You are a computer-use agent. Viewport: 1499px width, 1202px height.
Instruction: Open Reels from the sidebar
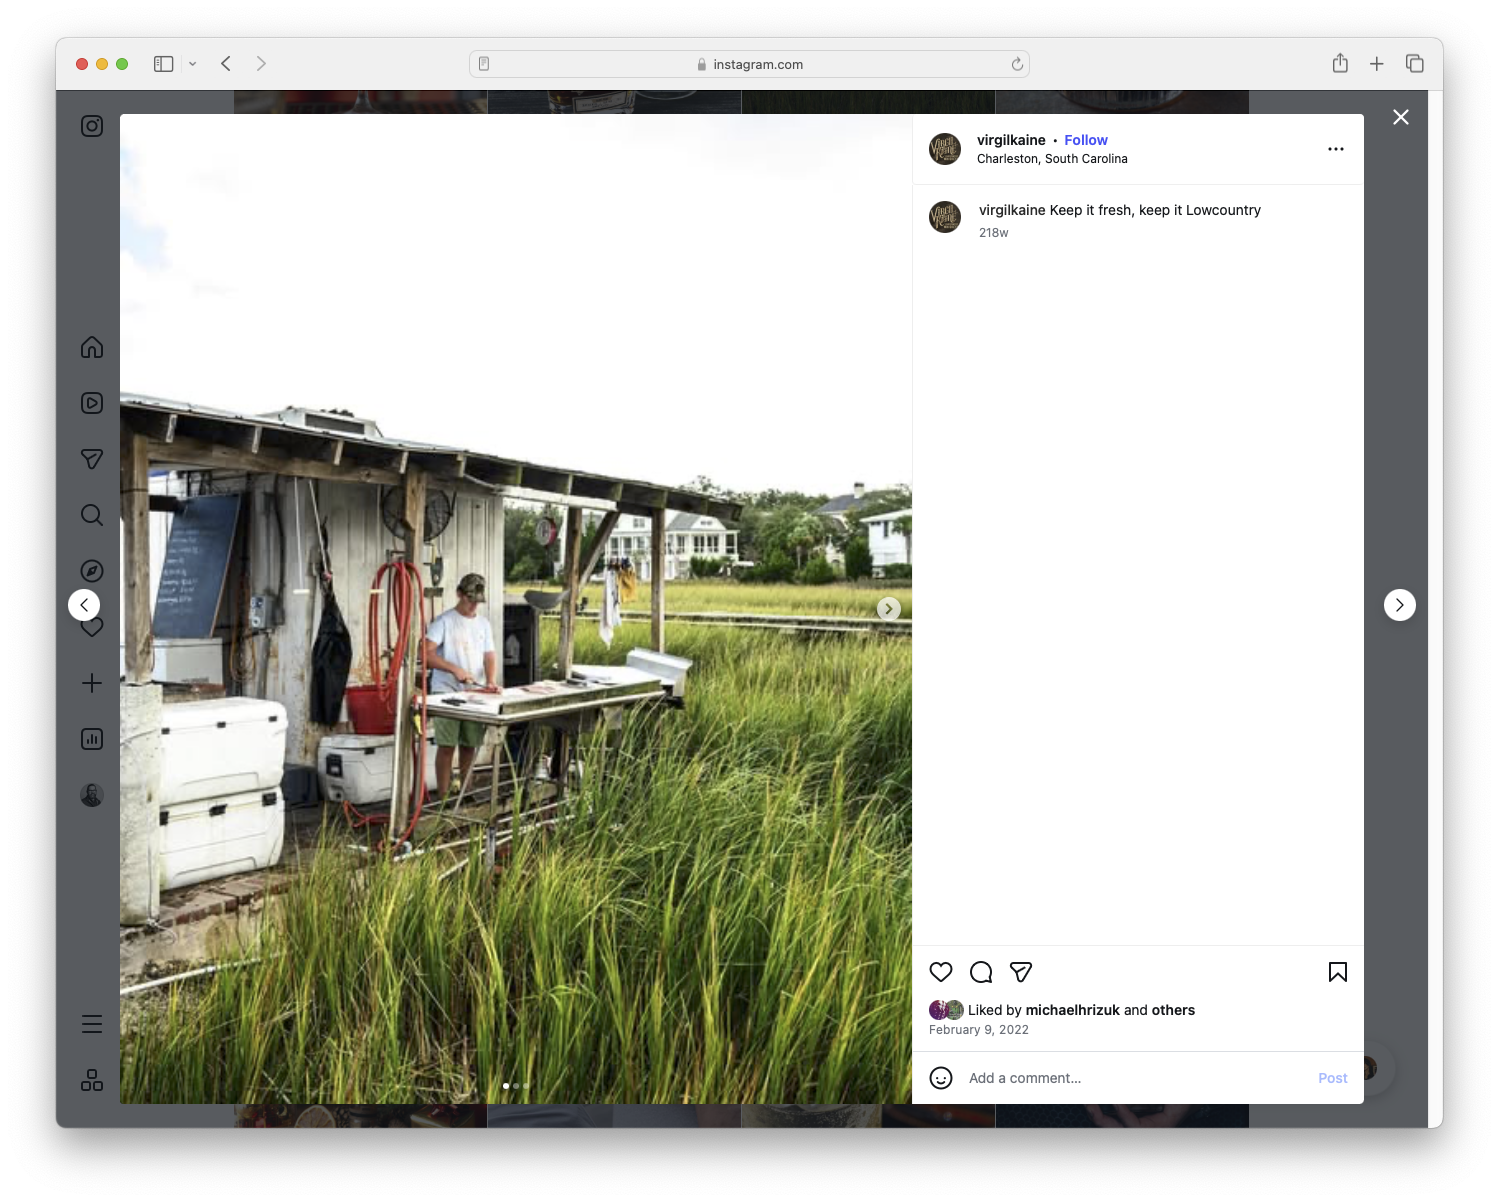[92, 403]
